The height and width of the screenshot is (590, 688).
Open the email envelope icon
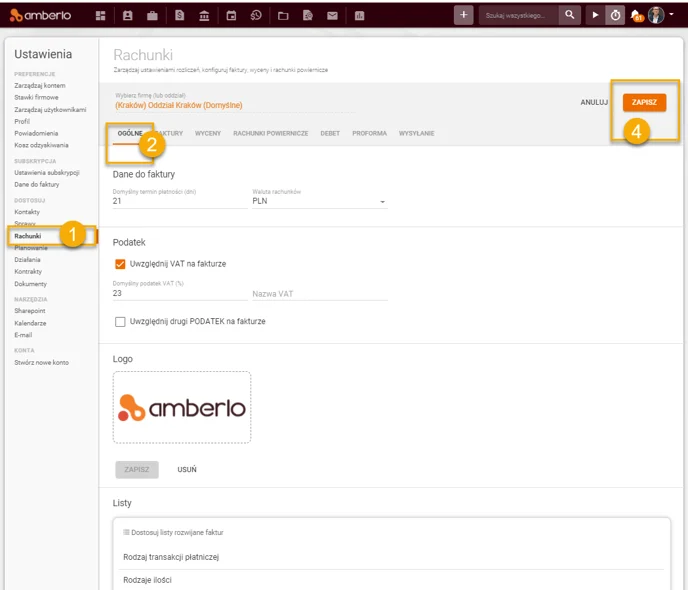point(332,16)
